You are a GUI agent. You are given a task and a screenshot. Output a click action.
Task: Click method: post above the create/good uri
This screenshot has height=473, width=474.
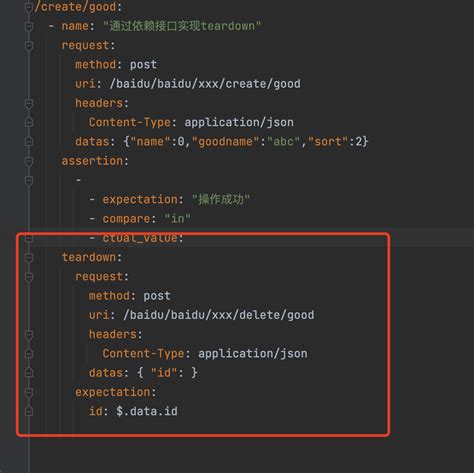(116, 64)
